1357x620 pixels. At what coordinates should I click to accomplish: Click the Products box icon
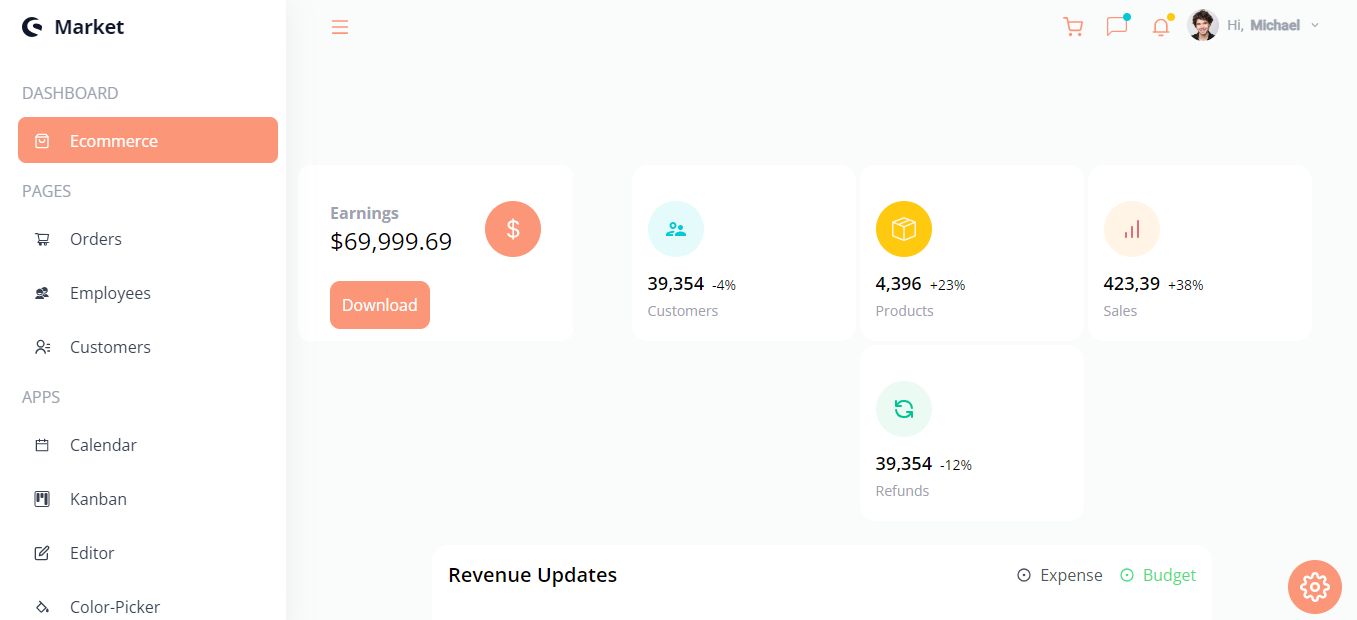[904, 229]
